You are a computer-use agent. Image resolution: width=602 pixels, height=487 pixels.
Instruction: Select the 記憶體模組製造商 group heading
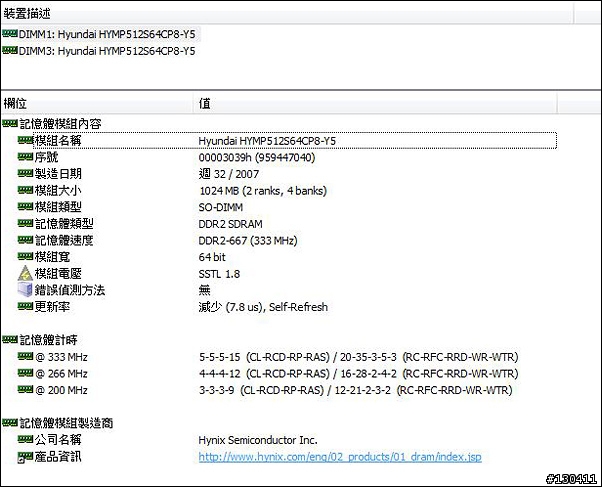pyautogui.click(x=66, y=423)
